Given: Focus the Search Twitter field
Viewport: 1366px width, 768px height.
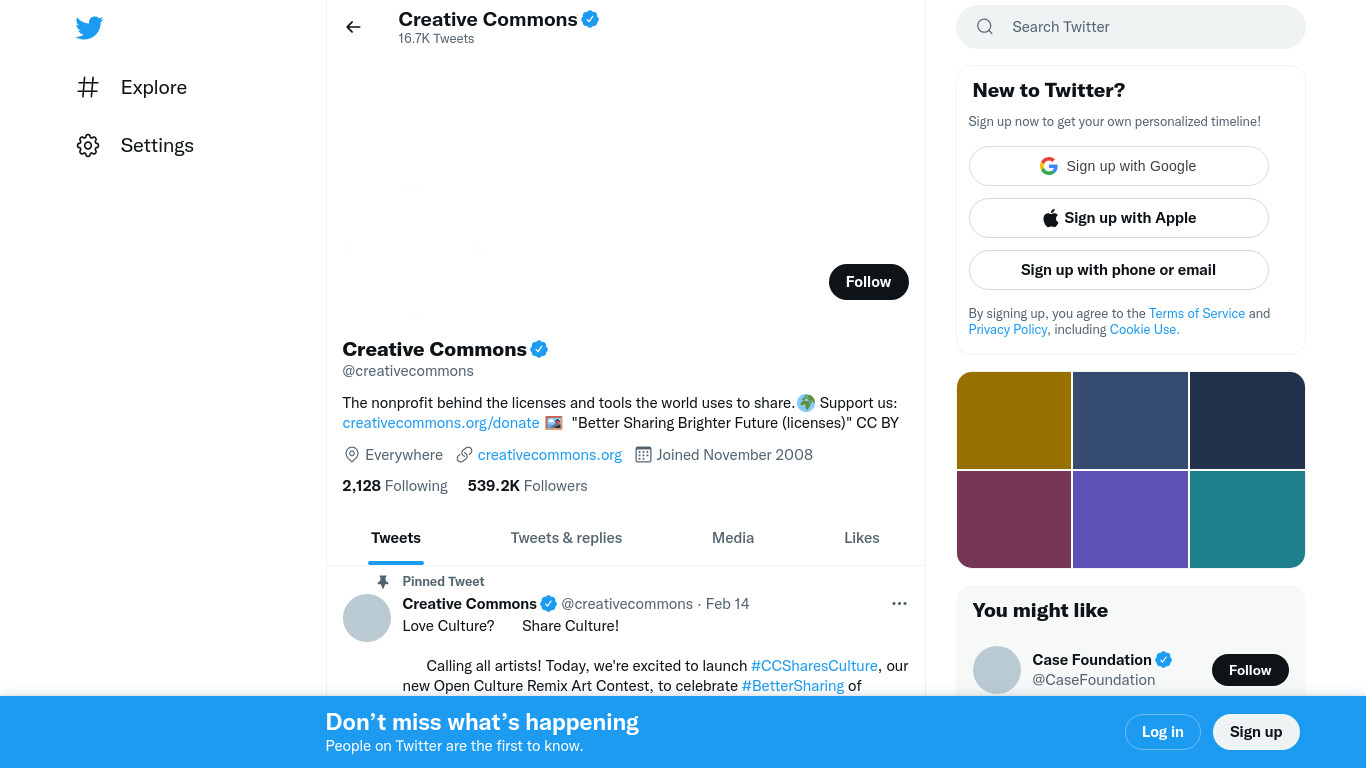Looking at the screenshot, I should (x=1131, y=27).
